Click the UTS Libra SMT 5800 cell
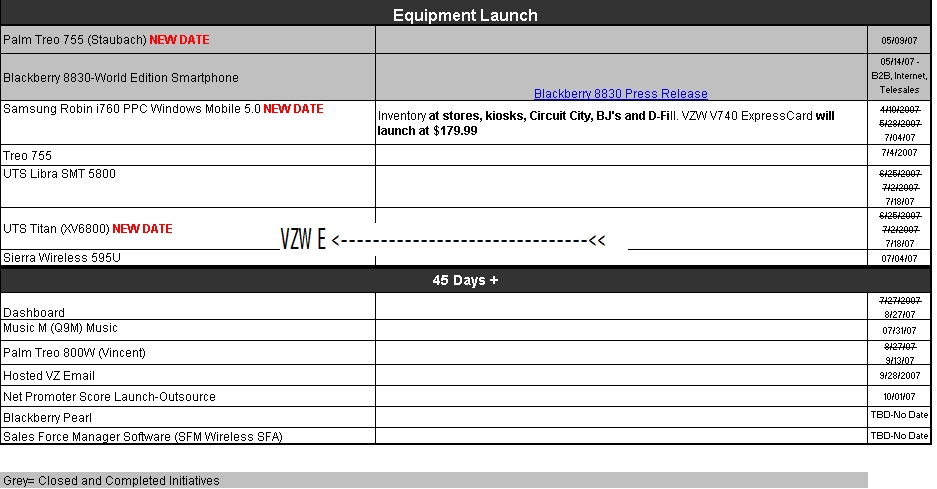The image size is (937, 489). click(188, 187)
